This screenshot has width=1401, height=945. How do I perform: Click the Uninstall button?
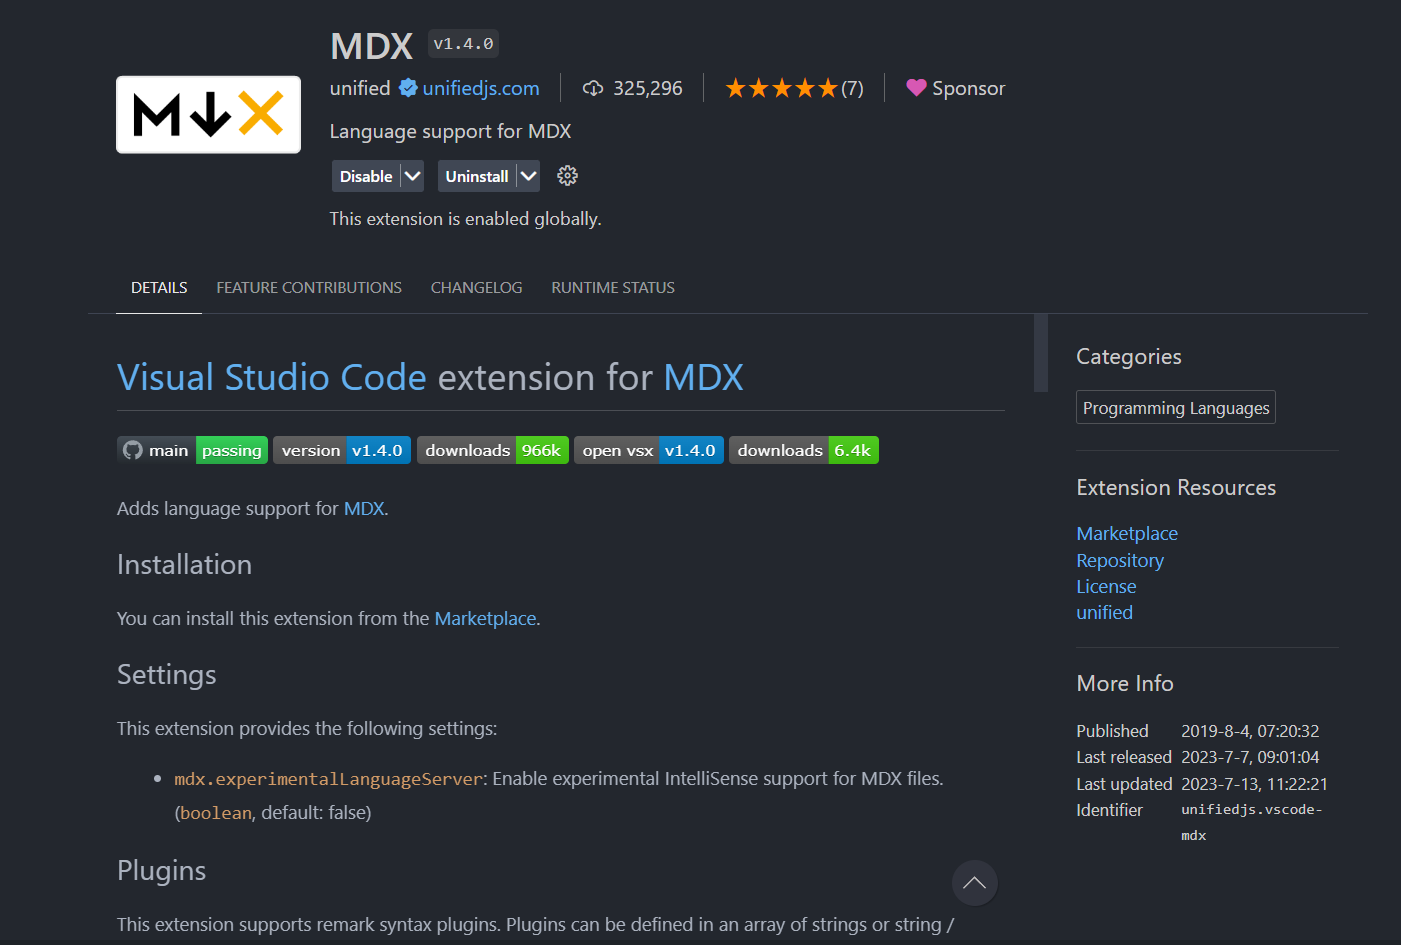click(477, 176)
